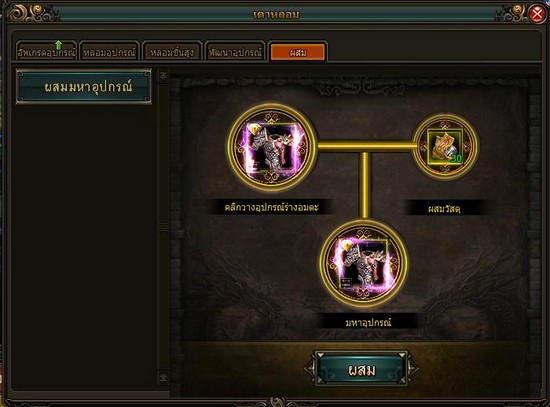This screenshot has width=550, height=407.
Task: Click the immortal armor equipment slot icon
Action: click(272, 148)
